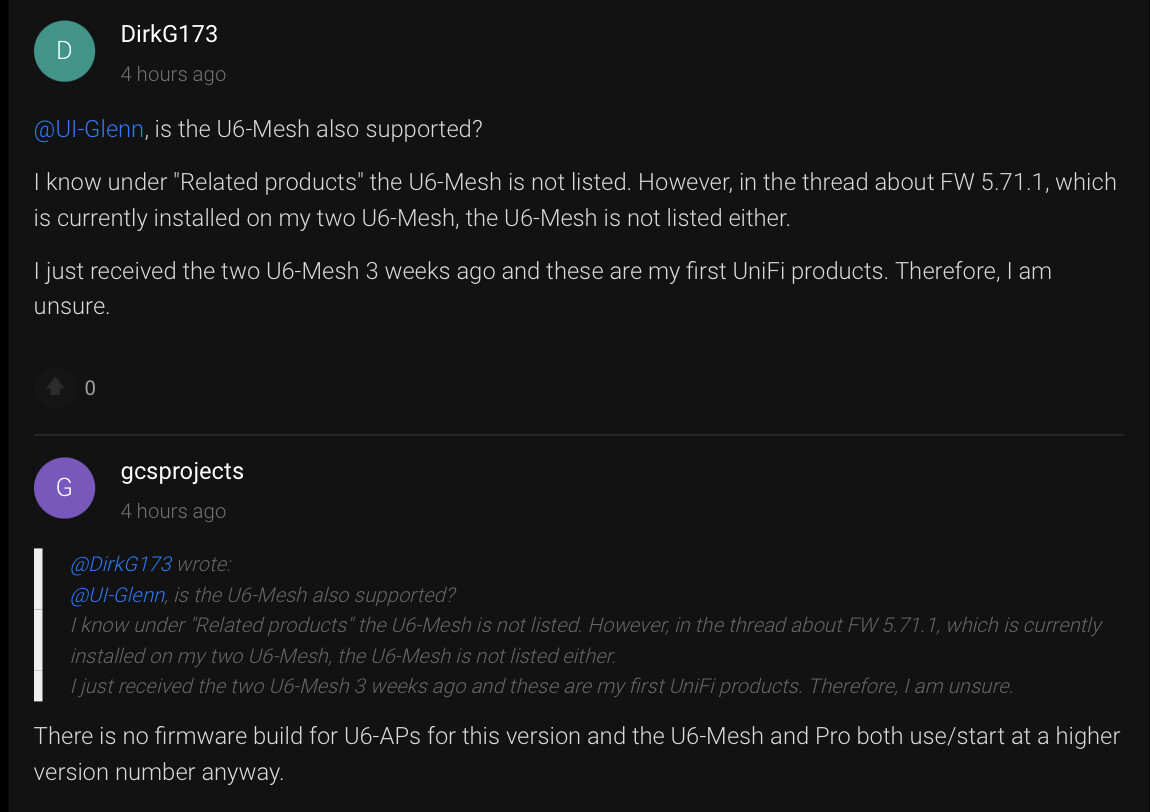
Task: Upvote DirkG173's post with the arrow icon
Action: (x=56, y=387)
